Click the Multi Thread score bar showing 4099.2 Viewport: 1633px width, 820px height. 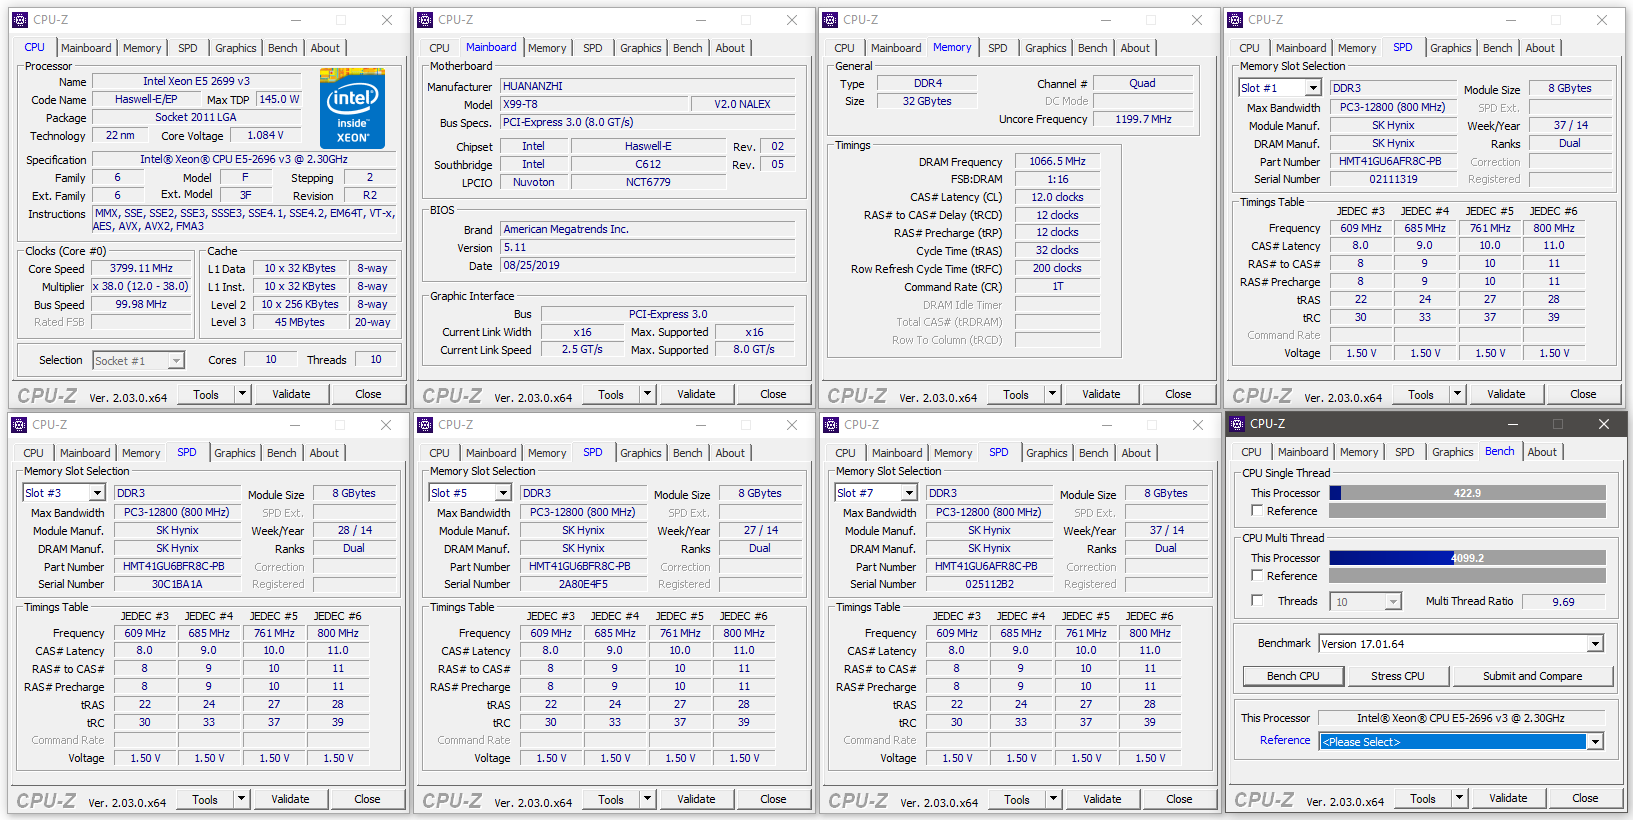(1467, 558)
